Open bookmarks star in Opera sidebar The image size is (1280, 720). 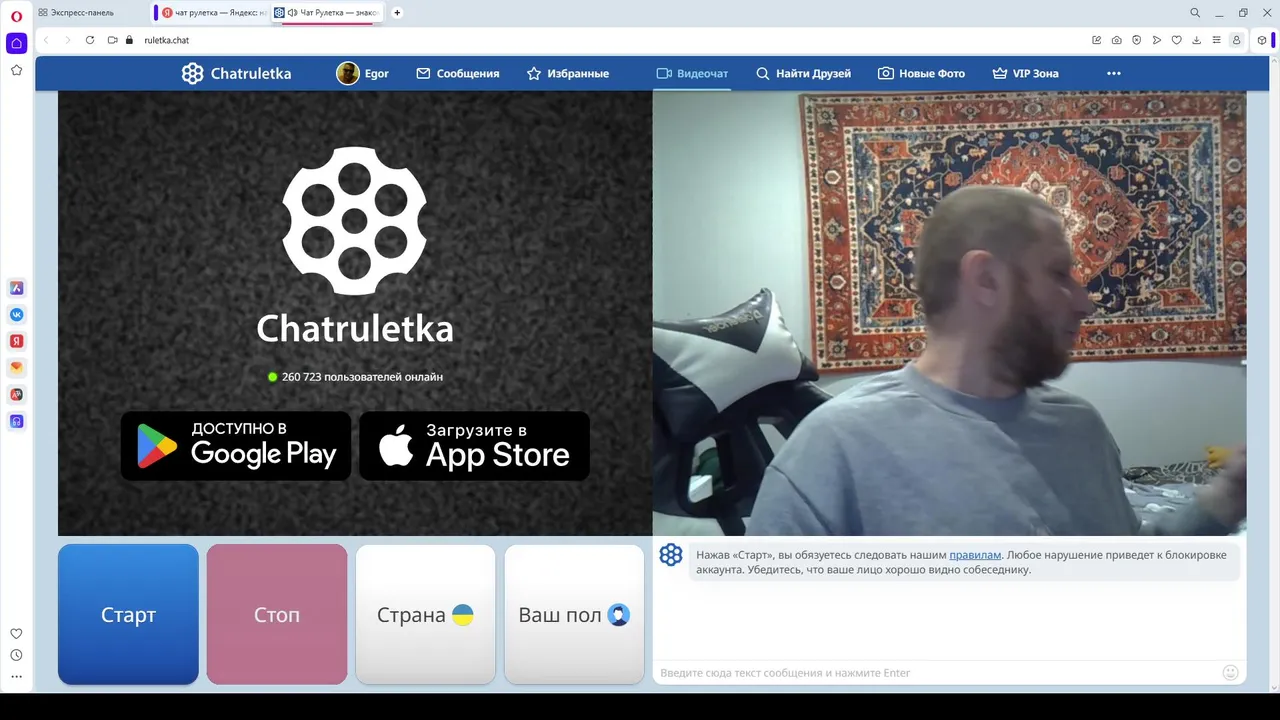click(x=16, y=70)
